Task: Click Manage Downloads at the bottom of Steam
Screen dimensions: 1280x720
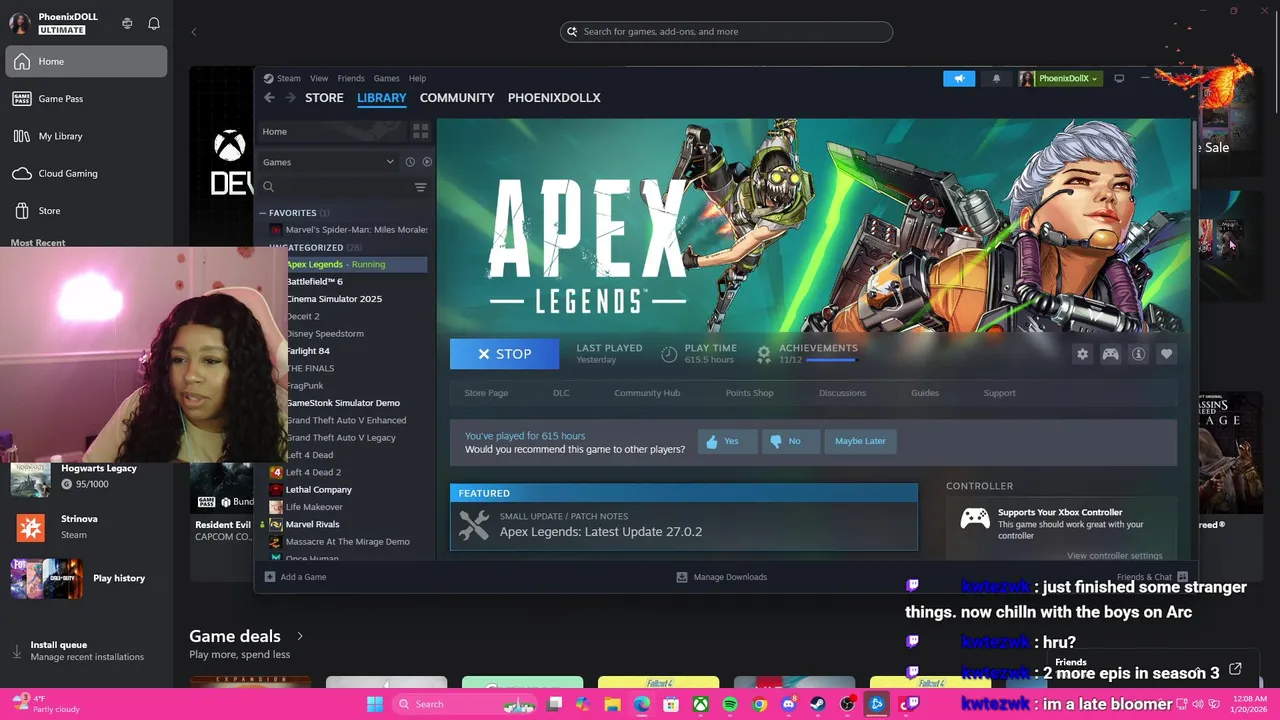Action: point(721,577)
